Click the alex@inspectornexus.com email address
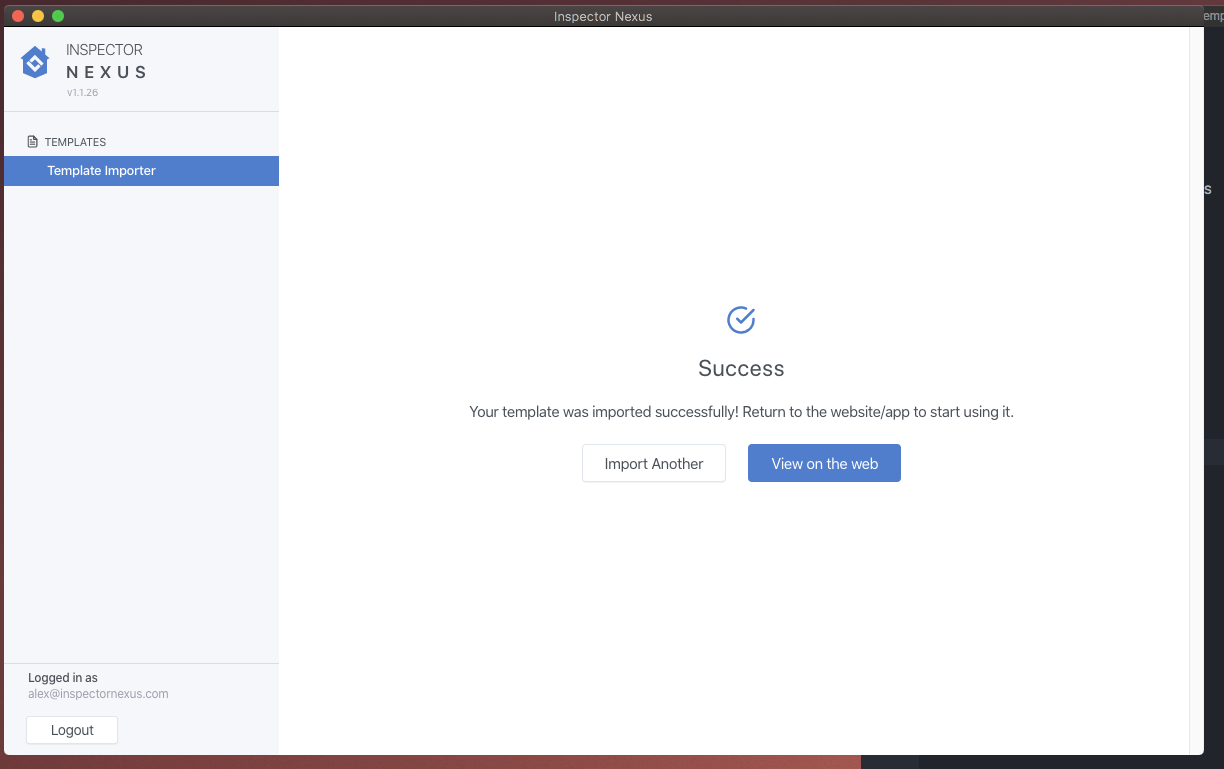 click(98, 694)
